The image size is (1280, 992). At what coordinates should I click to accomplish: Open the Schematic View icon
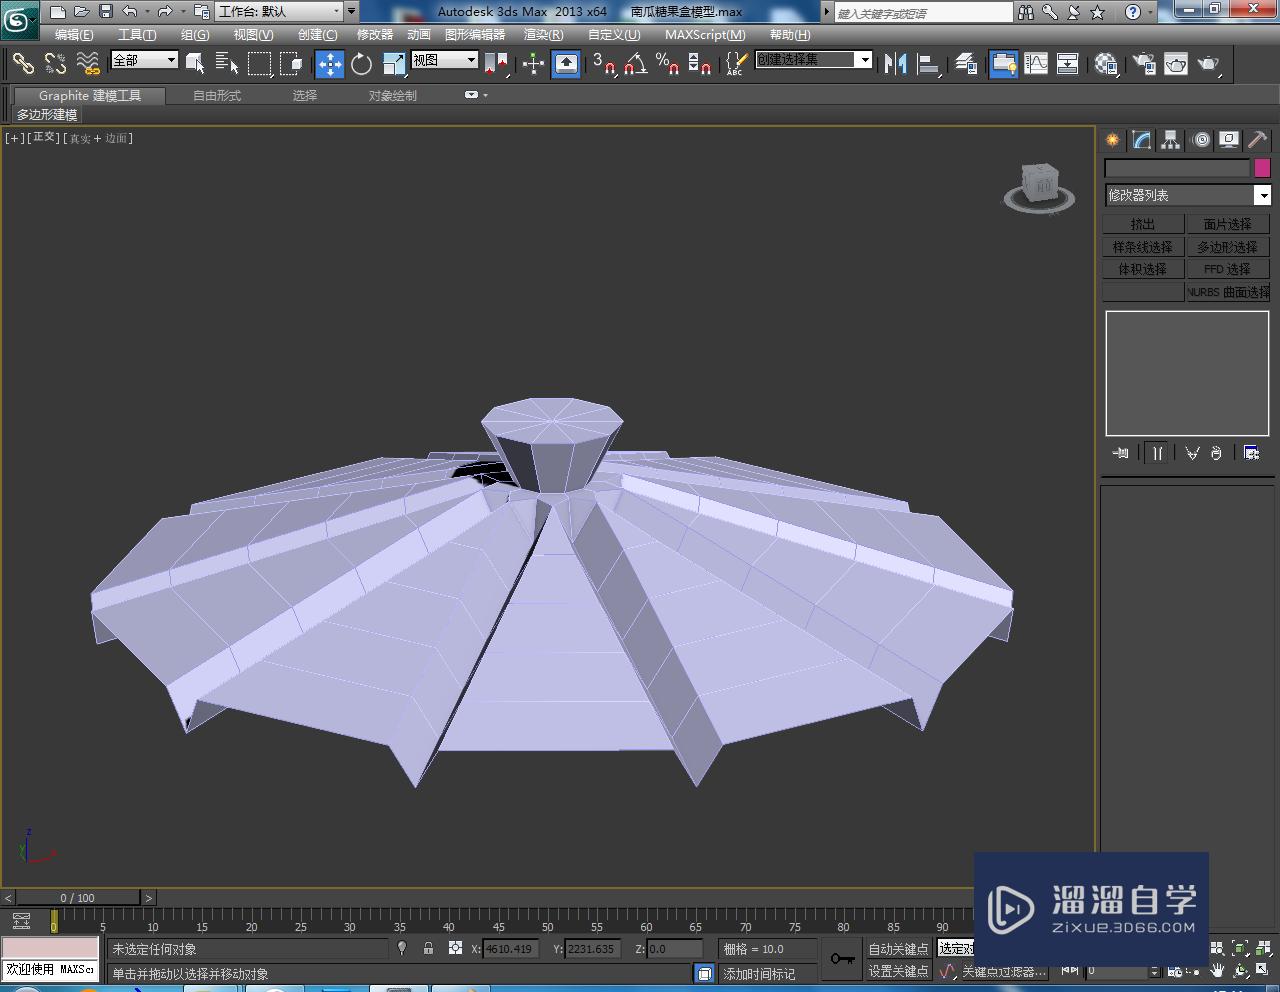pos(1068,64)
